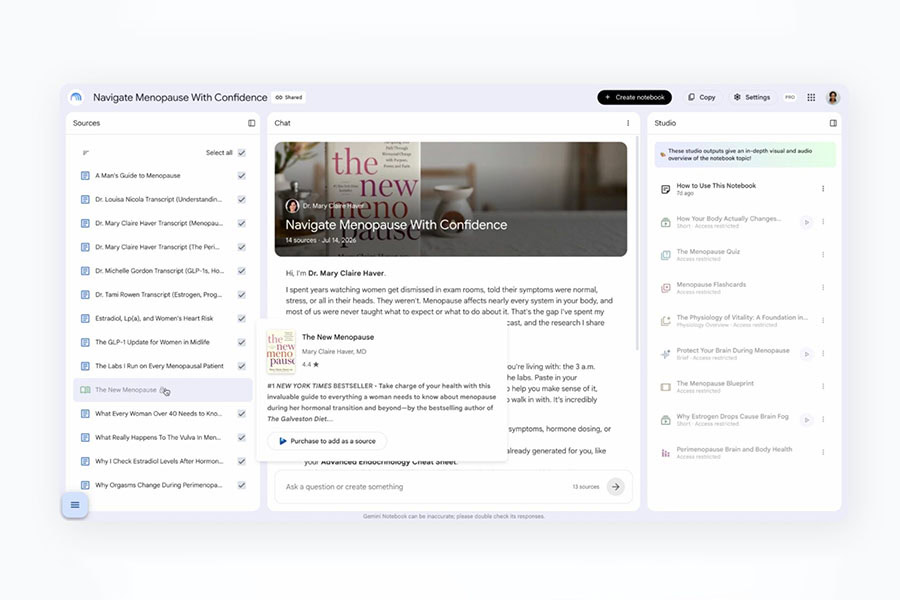Image resolution: width=900 pixels, height=600 pixels.
Task: Click Purchase to add as a source
Action: click(x=327, y=441)
